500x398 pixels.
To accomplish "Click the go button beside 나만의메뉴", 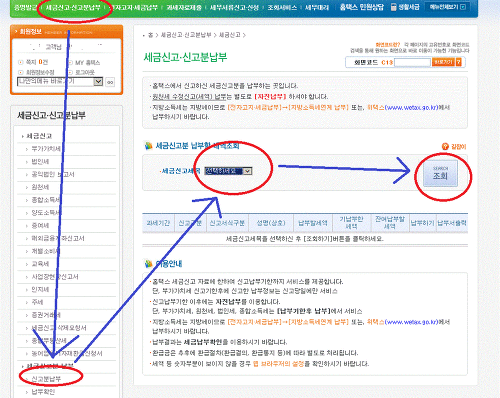I will (x=110, y=82).
